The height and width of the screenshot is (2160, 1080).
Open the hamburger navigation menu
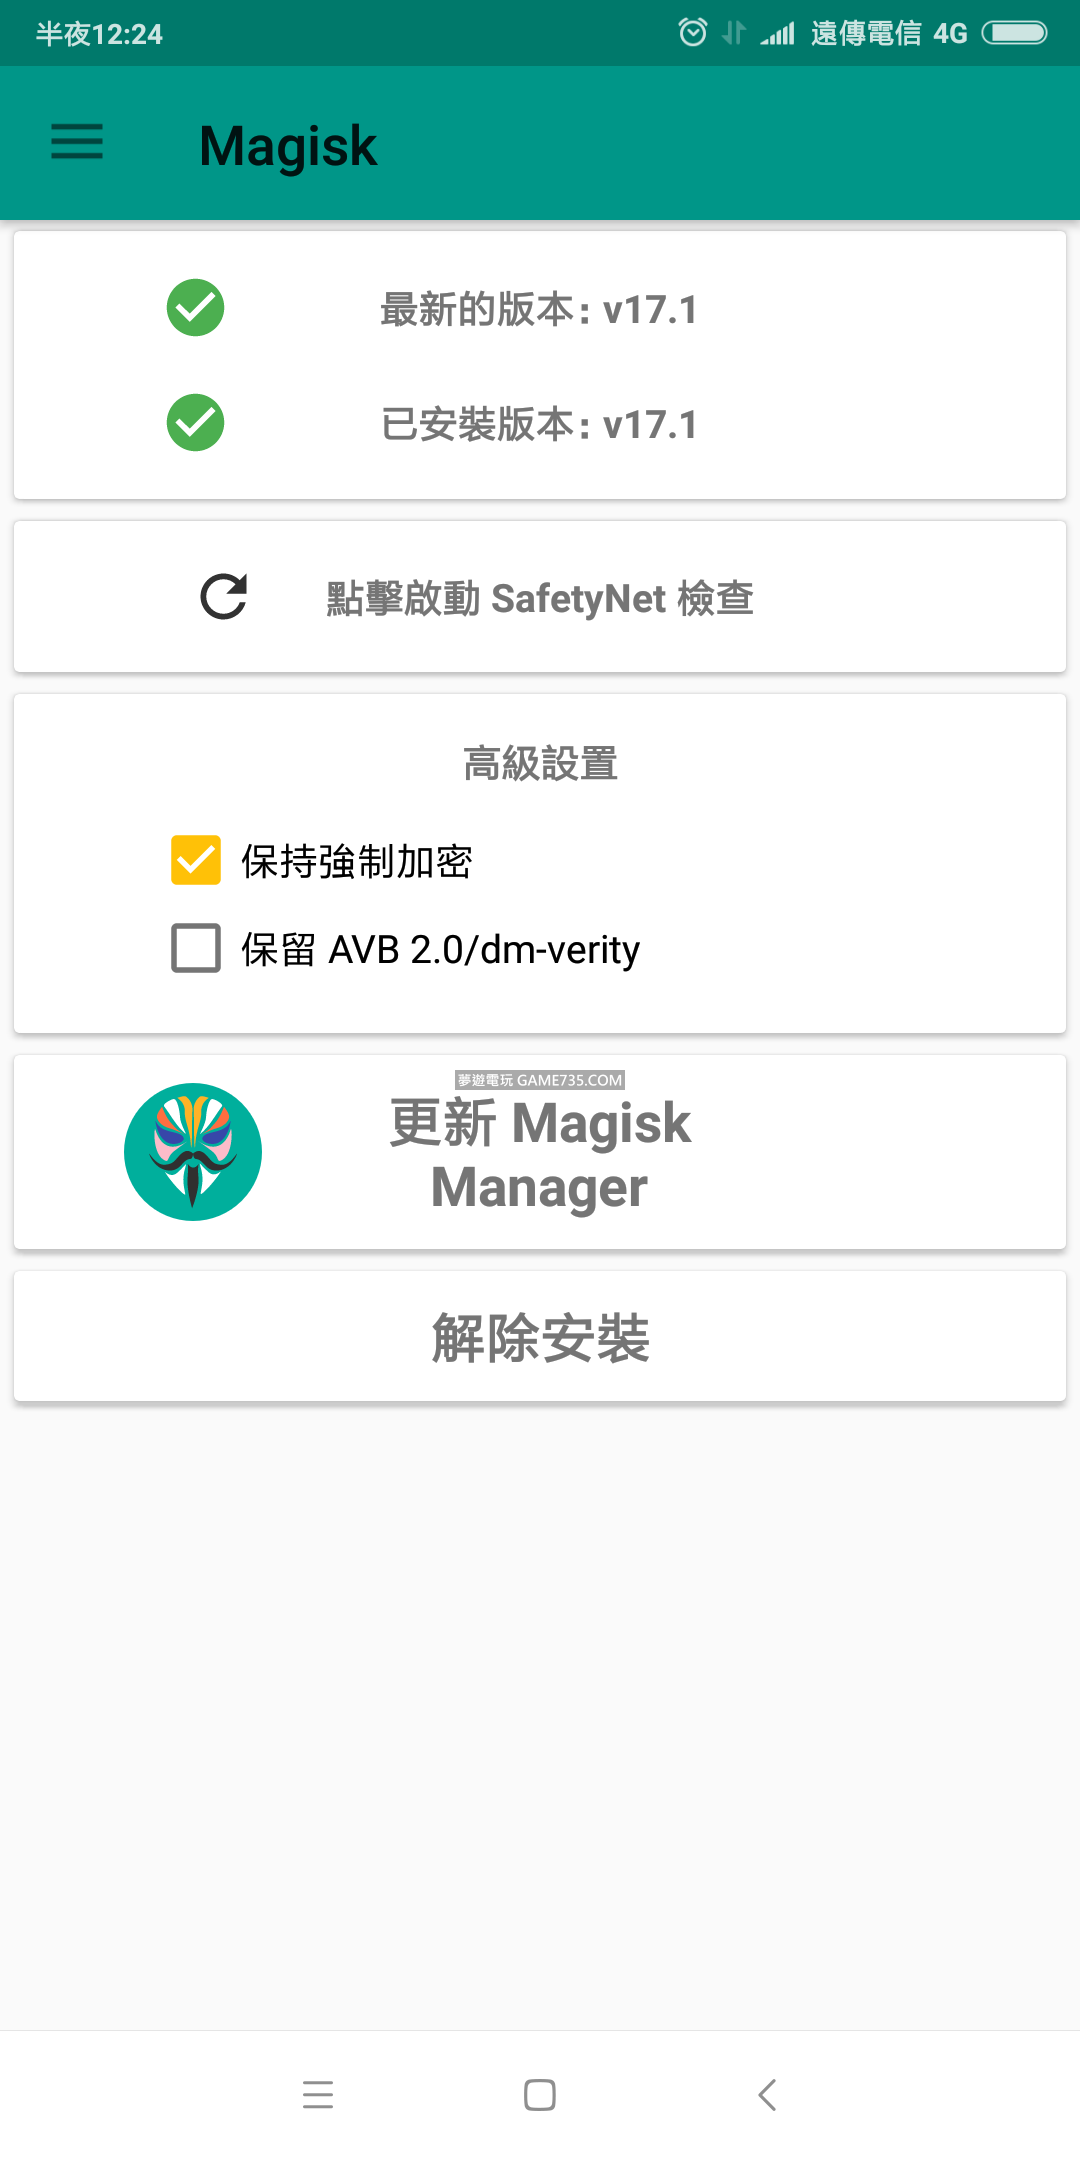click(77, 142)
